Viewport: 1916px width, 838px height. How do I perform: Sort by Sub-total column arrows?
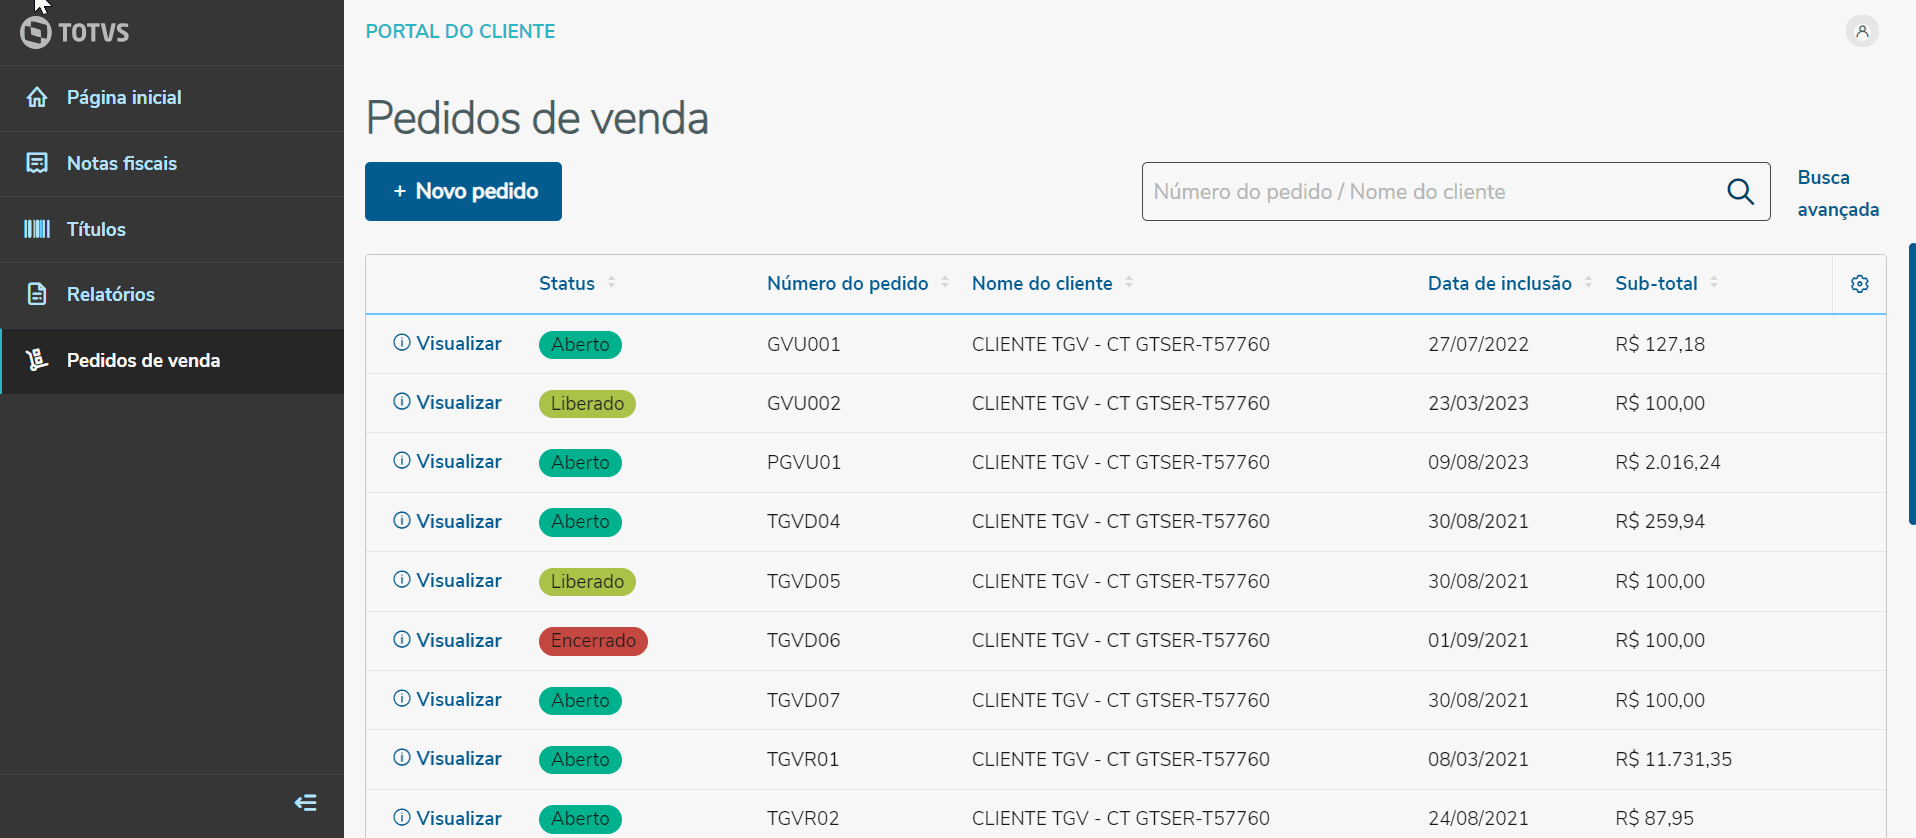[x=1714, y=283]
